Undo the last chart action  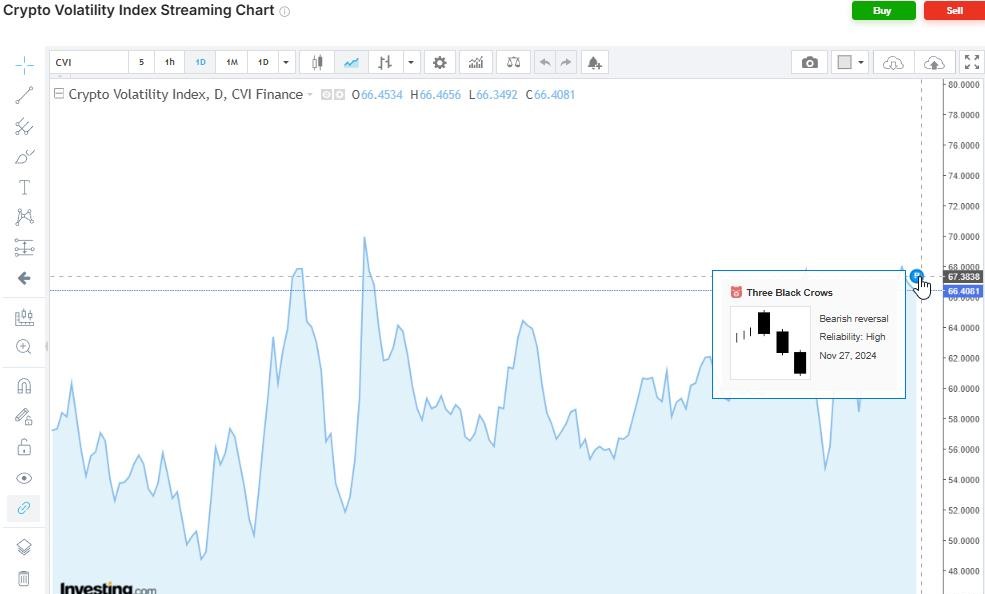point(545,62)
